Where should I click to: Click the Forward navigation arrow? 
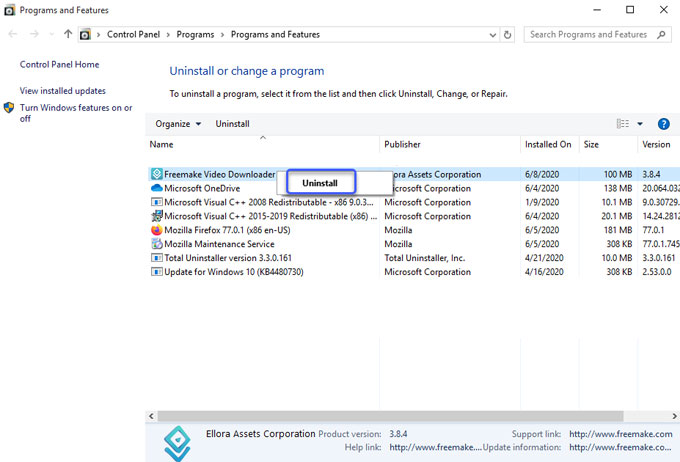(x=34, y=34)
